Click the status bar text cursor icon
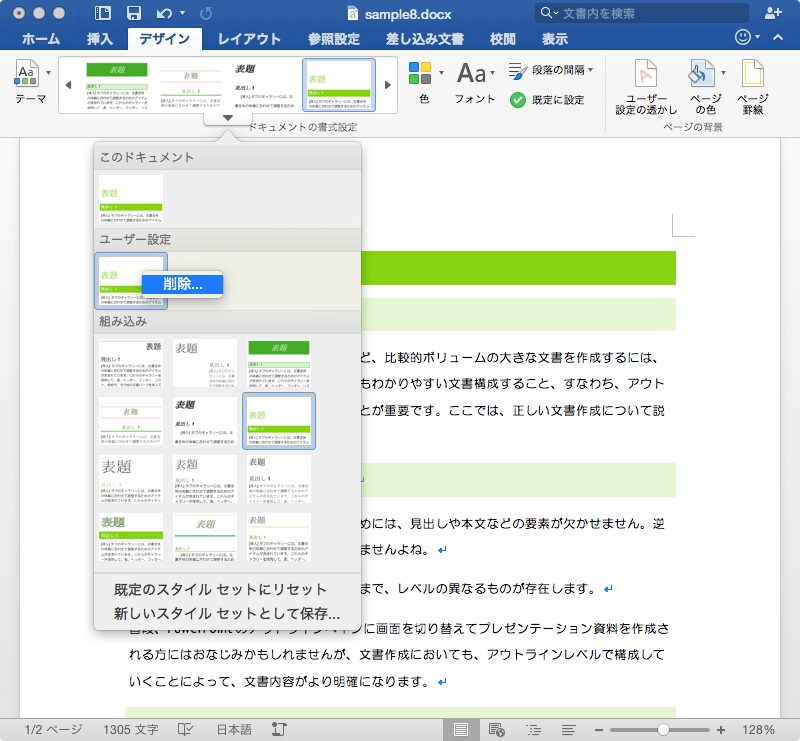Image resolution: width=800 pixels, height=741 pixels. 279,730
